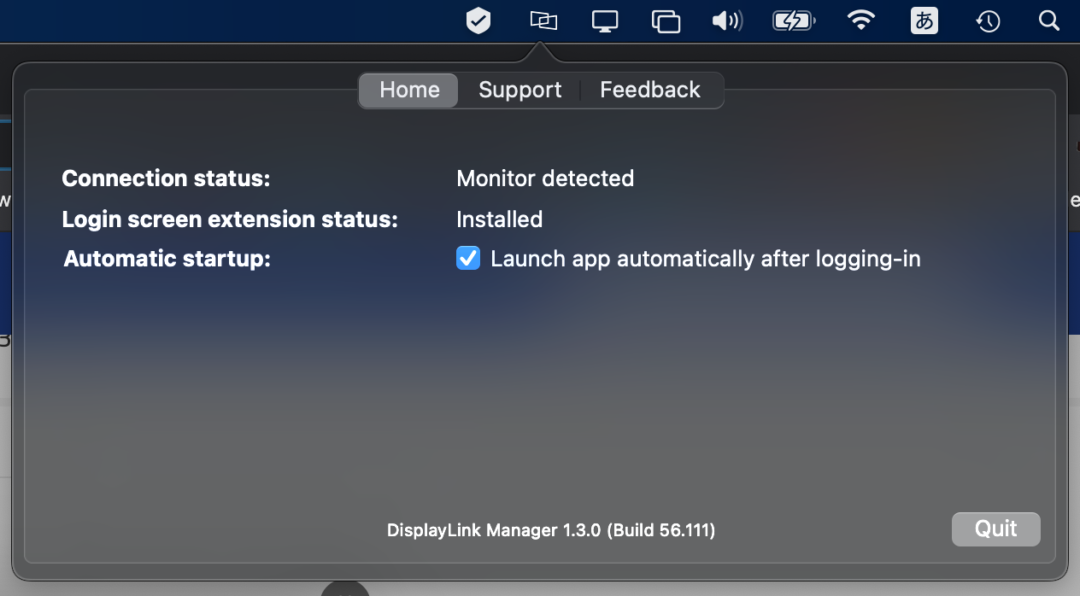
Task: Click the overlapping windows screen mirroring icon
Action: [x=666, y=21]
